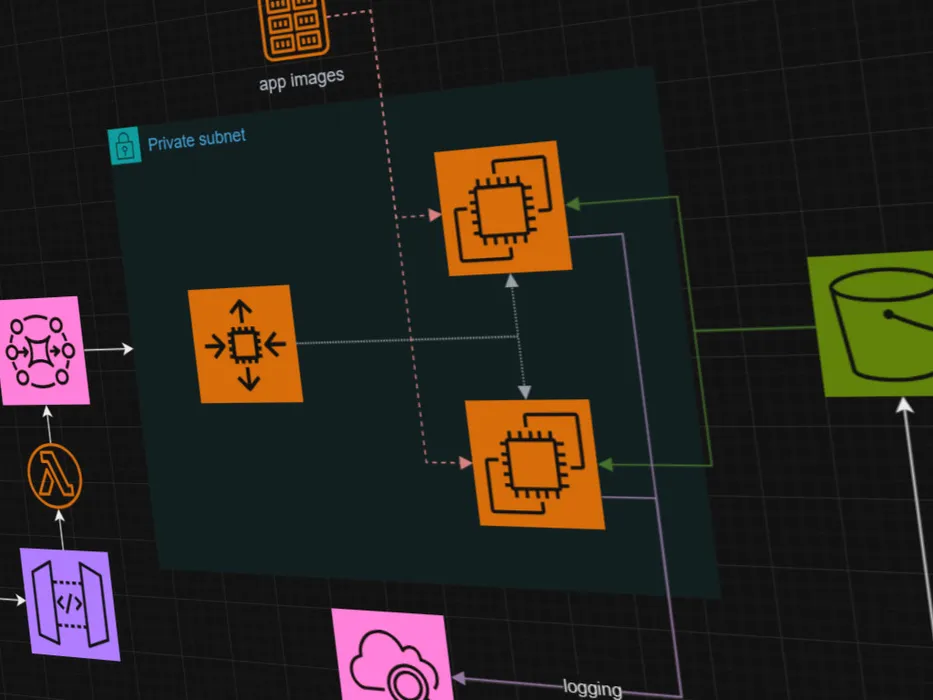Select the upper EC2 instance icon

502,208
